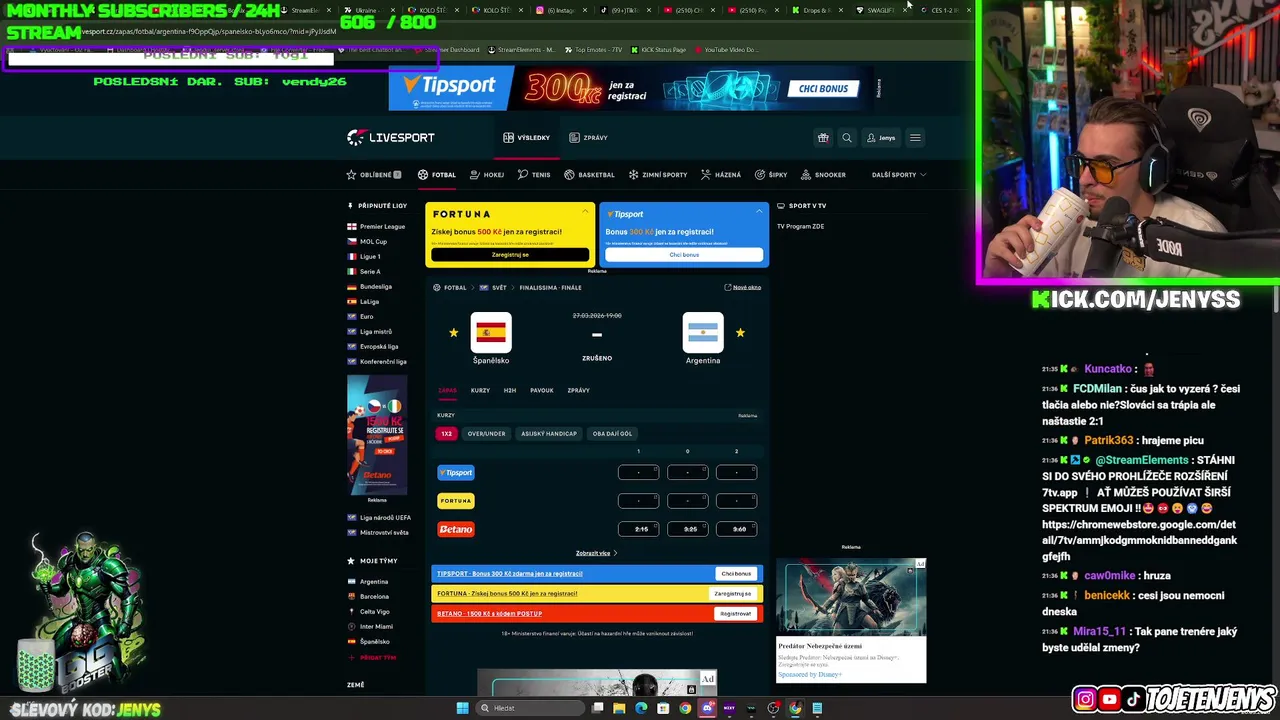Click PŘIDAT TÝM plus link
1280x720 pixels.
[372, 658]
